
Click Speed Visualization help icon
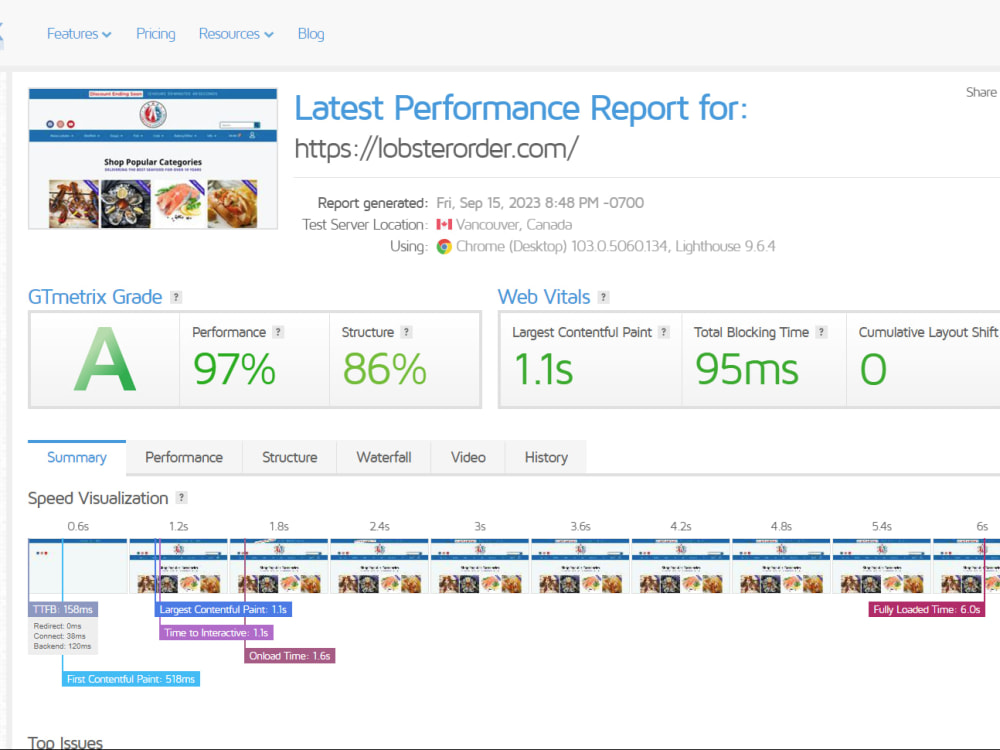click(x=181, y=498)
